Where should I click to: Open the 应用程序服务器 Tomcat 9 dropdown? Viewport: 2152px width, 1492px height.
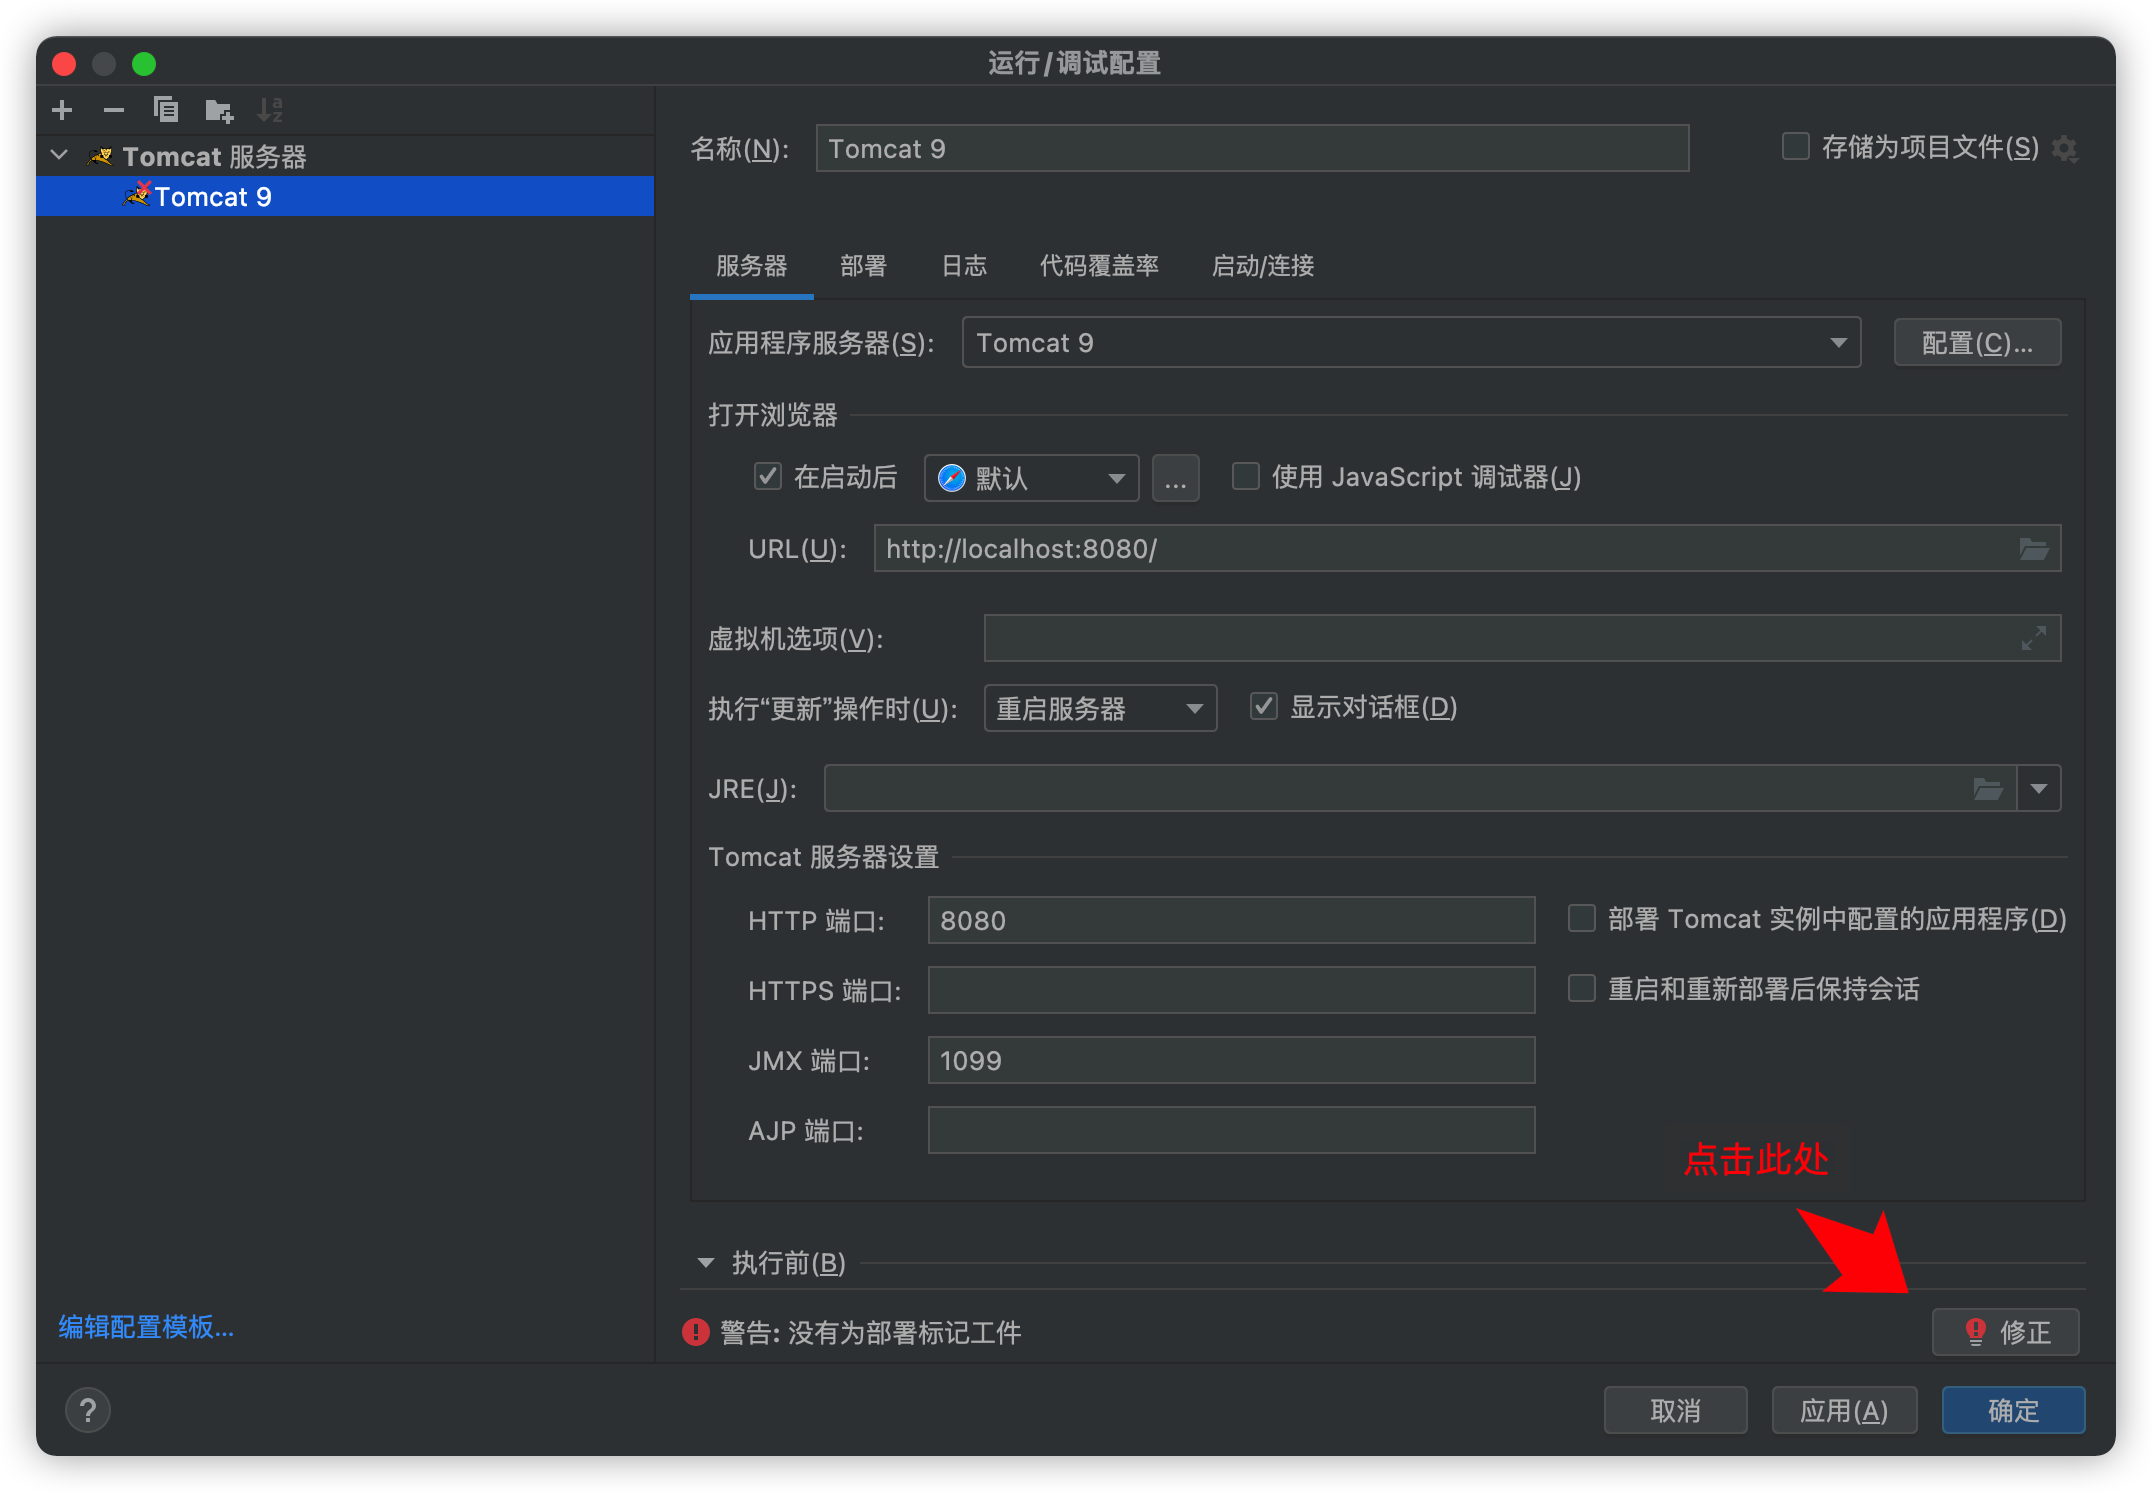pos(1411,342)
